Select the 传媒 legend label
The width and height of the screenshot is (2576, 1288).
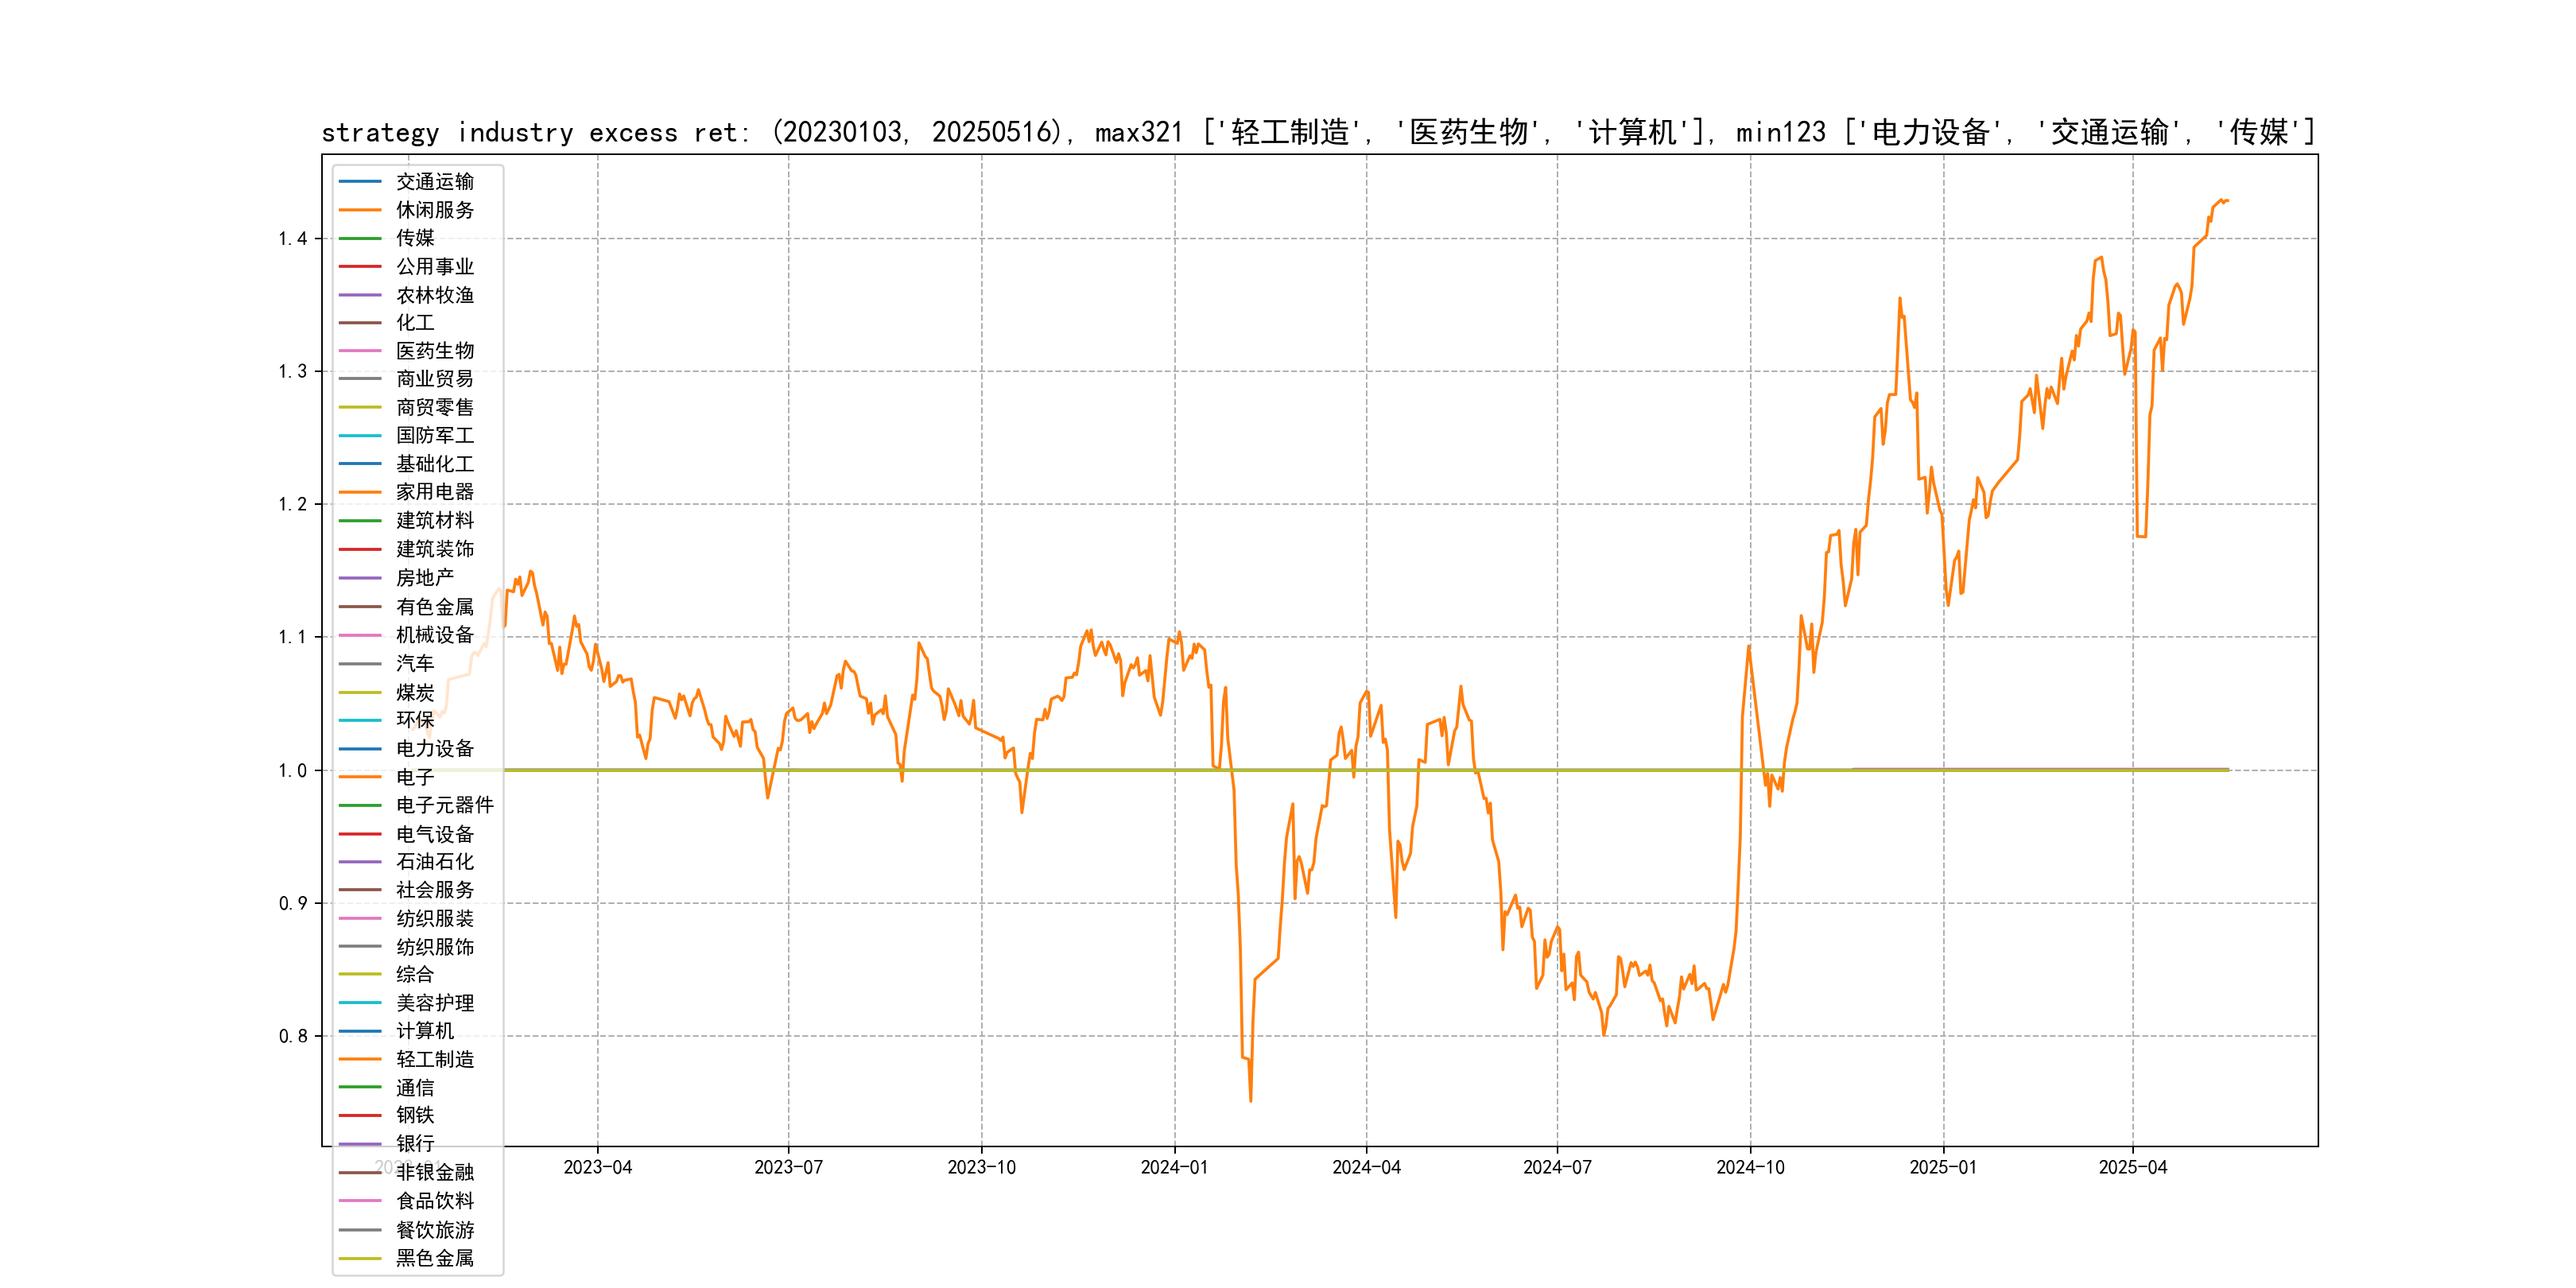415,238
